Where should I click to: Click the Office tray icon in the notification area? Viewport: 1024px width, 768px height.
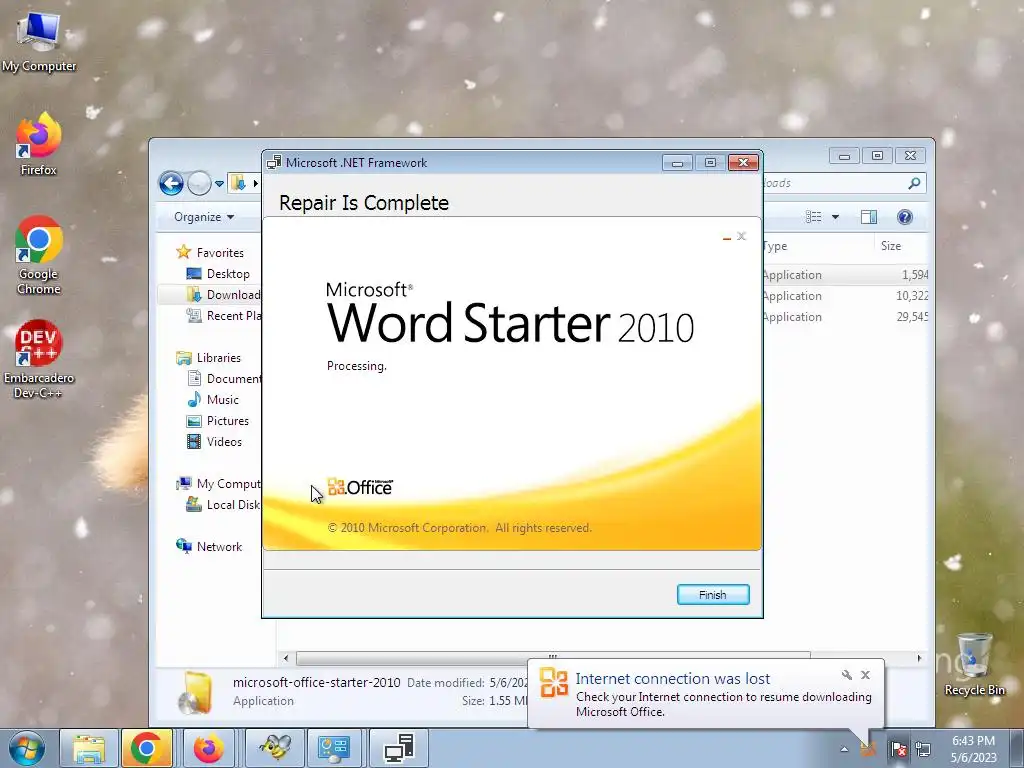tap(869, 750)
